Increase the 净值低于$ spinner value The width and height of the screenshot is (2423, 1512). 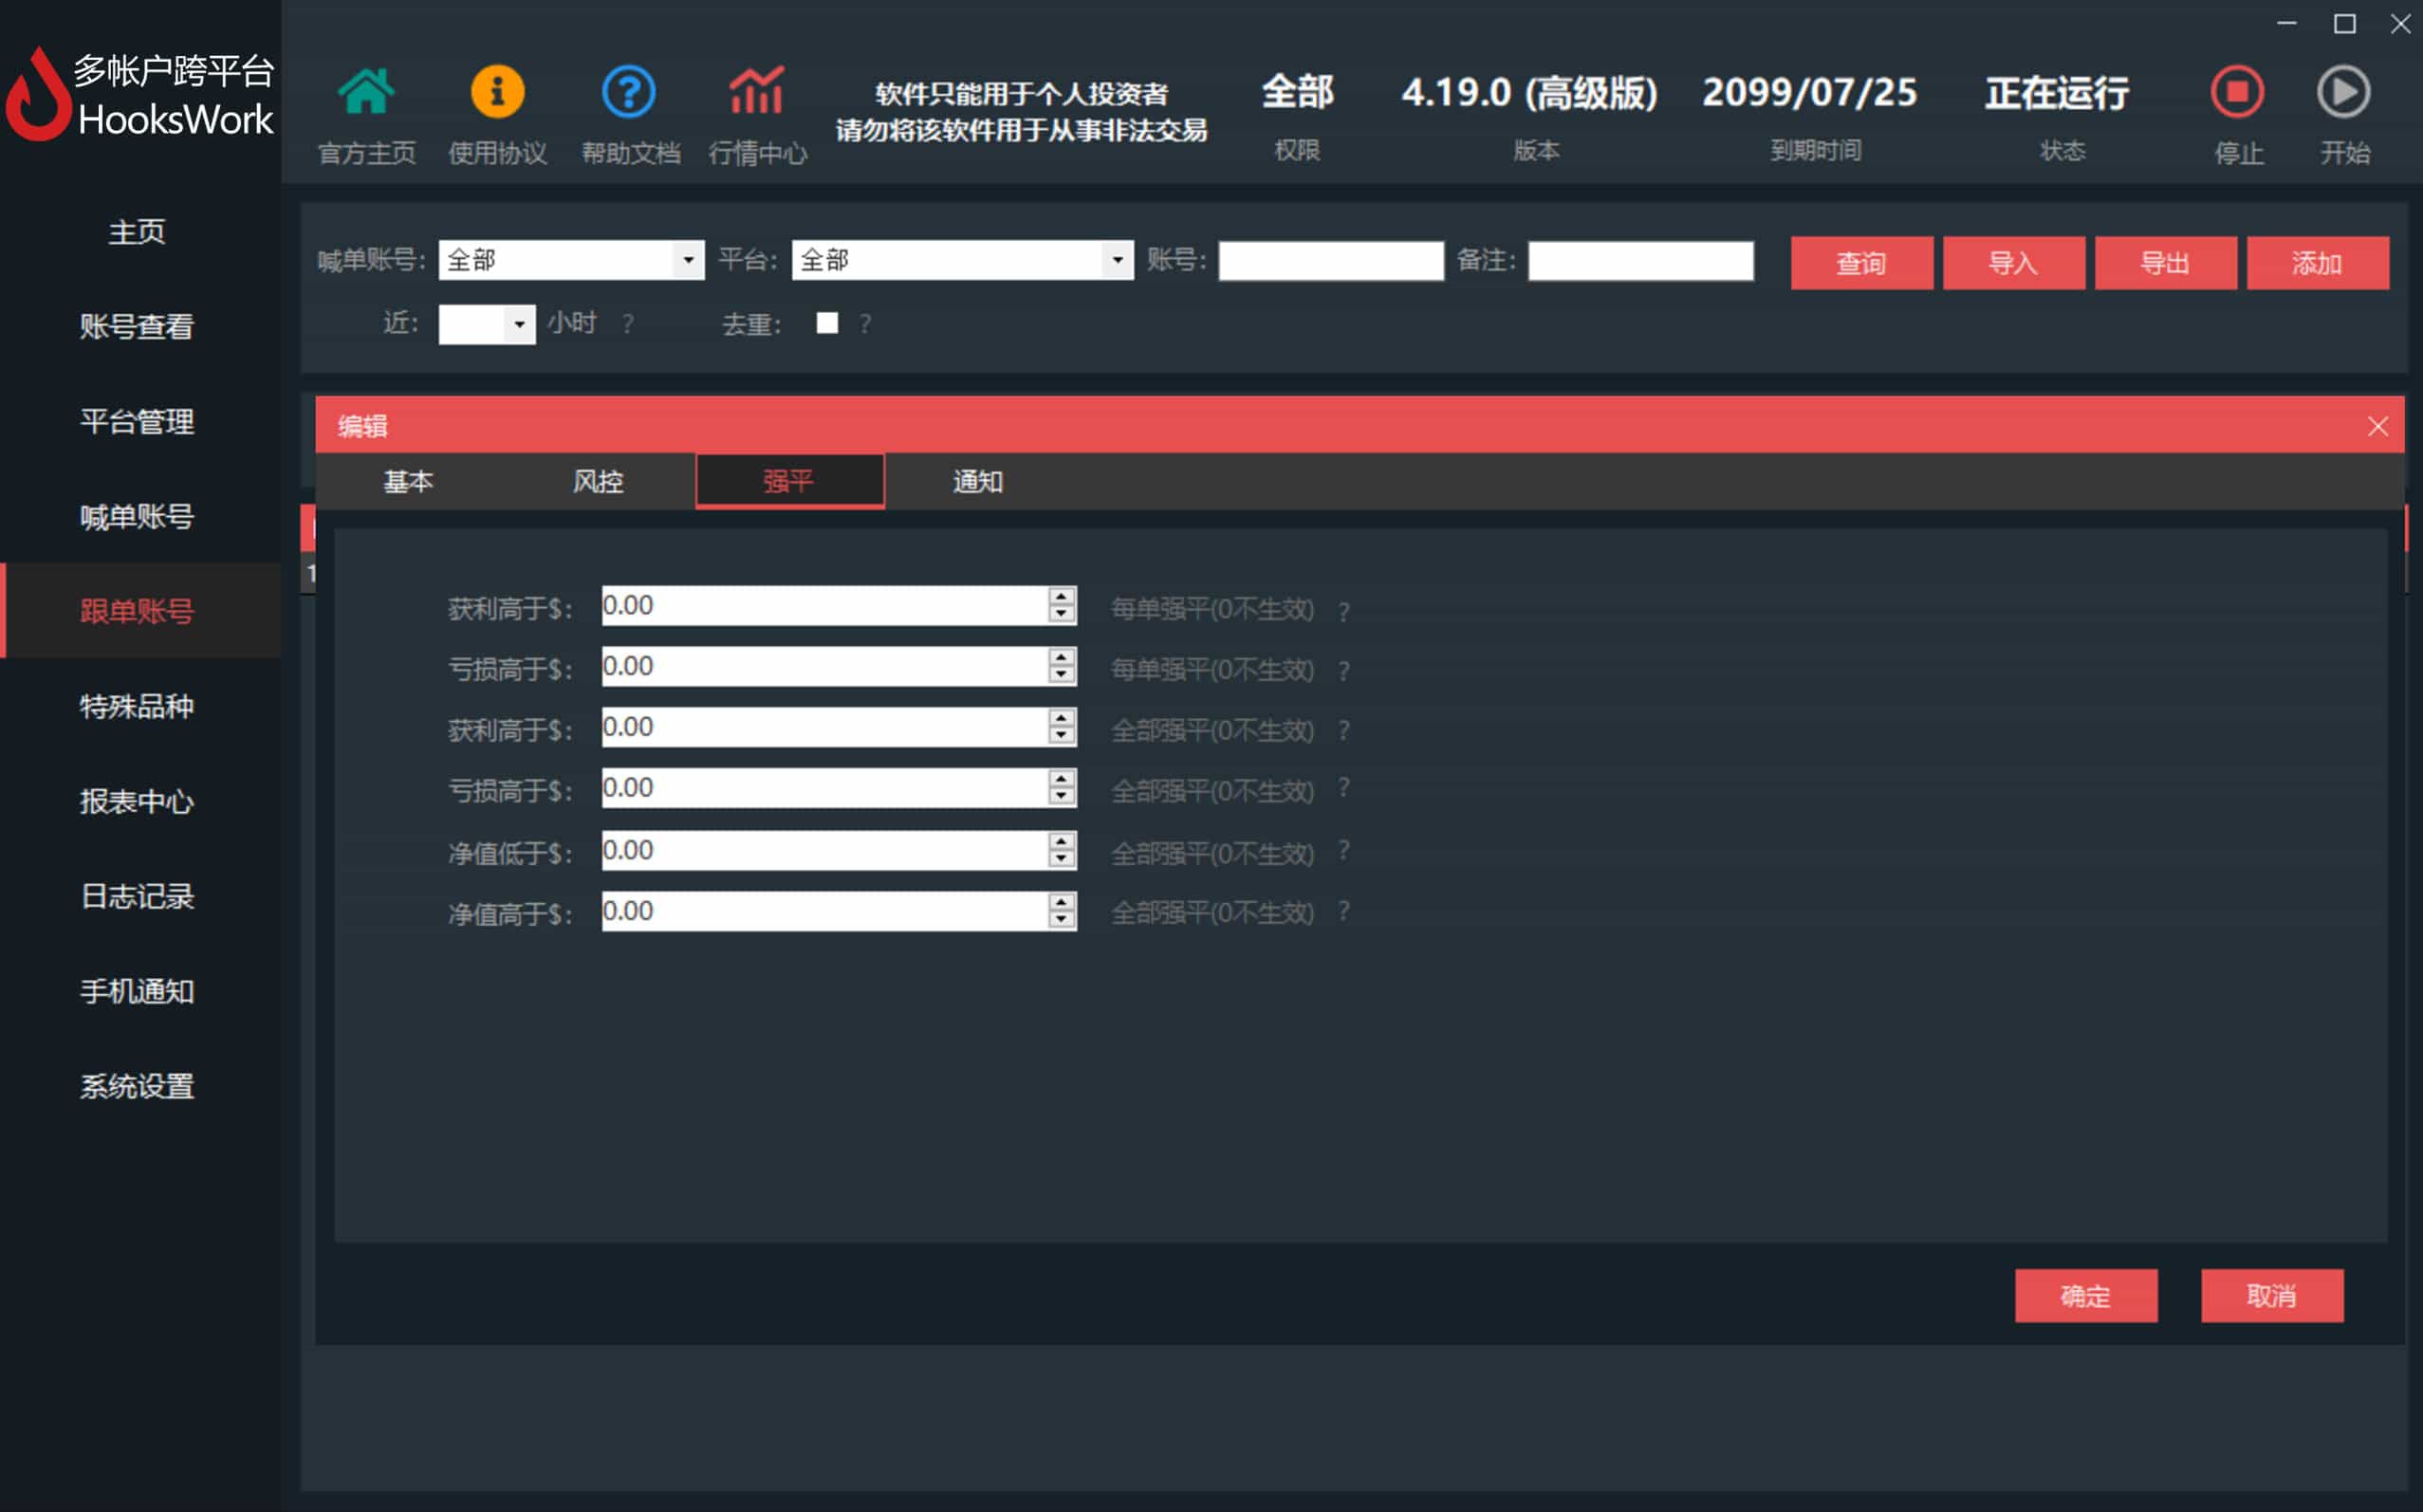point(1061,841)
